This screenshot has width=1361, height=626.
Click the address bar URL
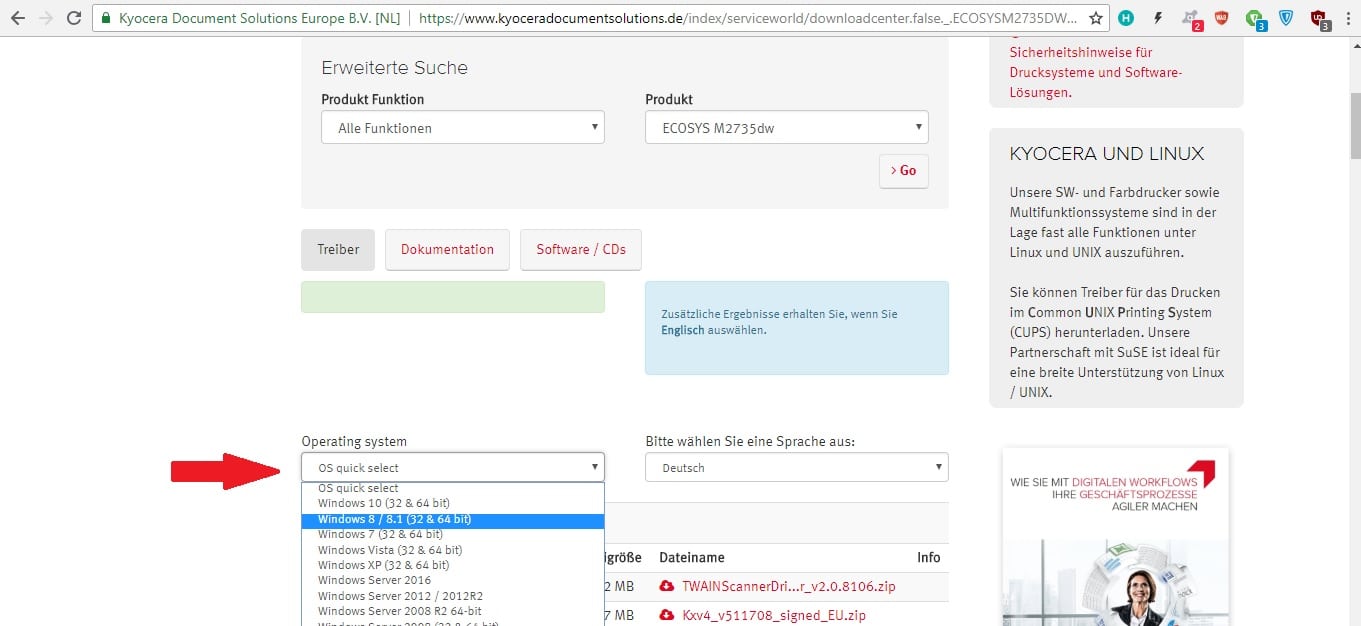747,18
